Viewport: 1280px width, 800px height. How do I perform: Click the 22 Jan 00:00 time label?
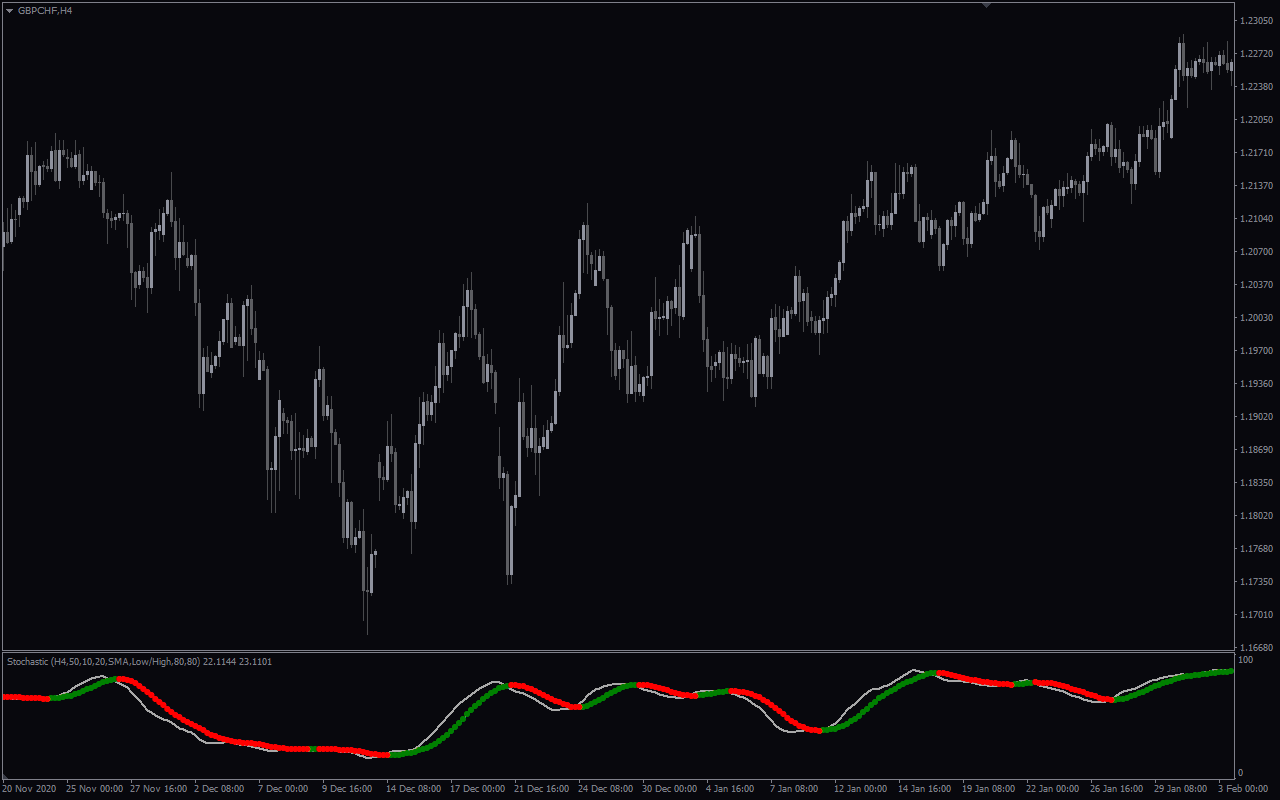[x=1054, y=789]
